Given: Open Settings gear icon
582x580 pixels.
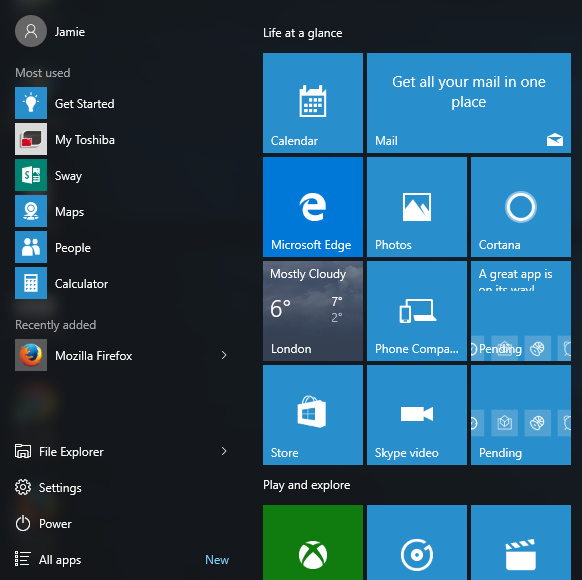Looking at the screenshot, I should tap(23, 487).
